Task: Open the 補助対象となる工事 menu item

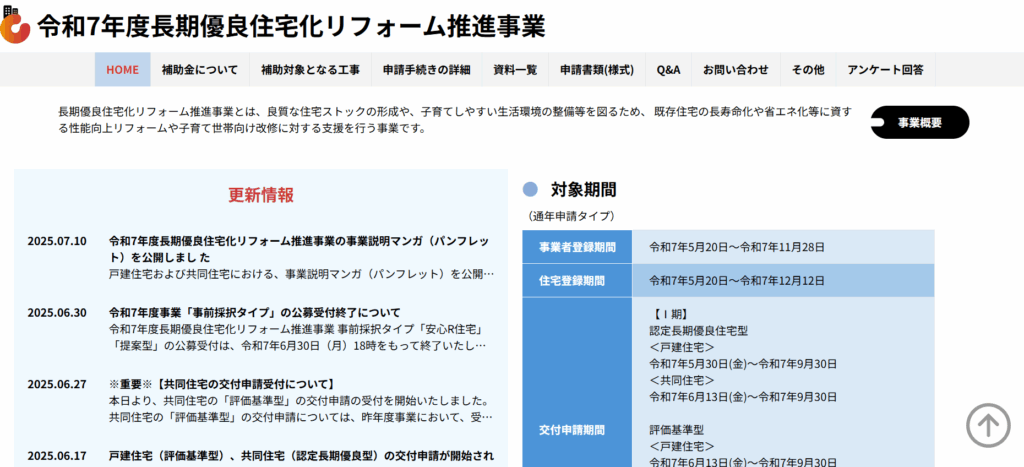Action: click(x=310, y=69)
